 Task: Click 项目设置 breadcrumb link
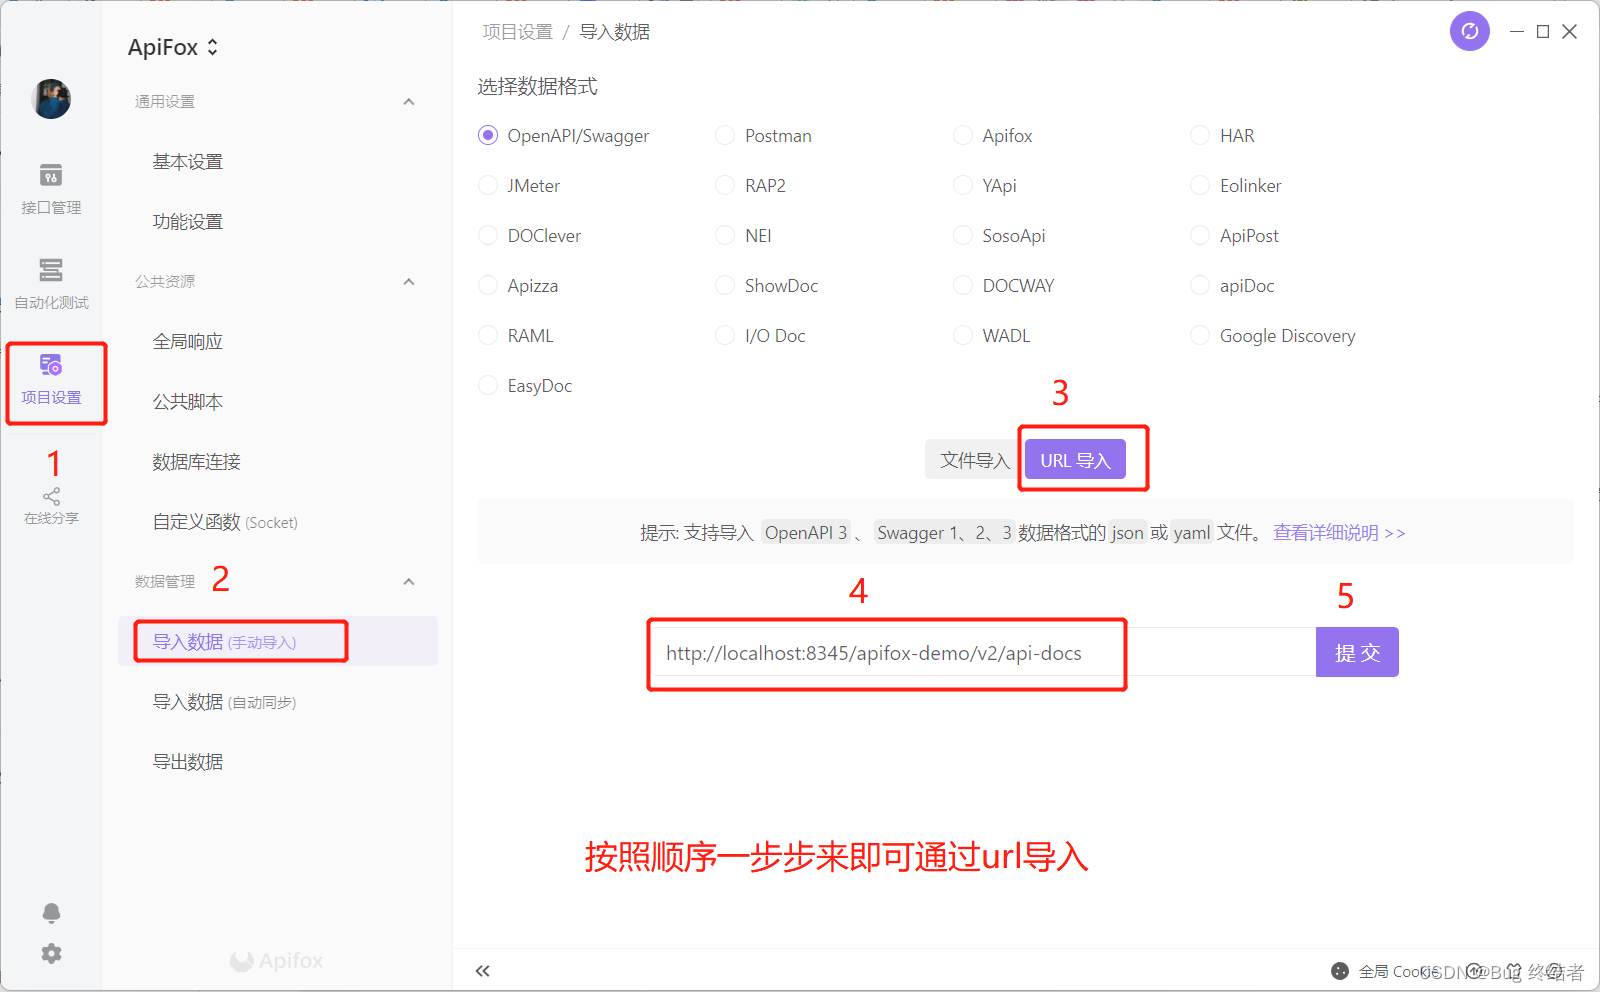pyautogui.click(x=517, y=32)
